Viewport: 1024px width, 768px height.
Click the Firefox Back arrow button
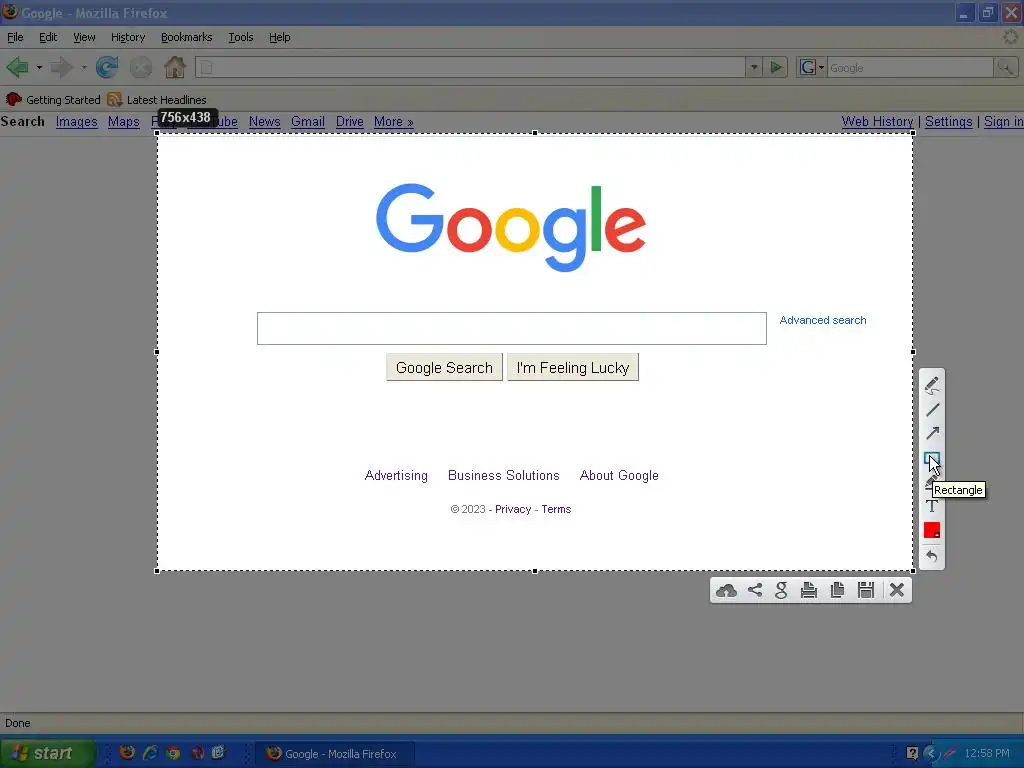coord(18,67)
